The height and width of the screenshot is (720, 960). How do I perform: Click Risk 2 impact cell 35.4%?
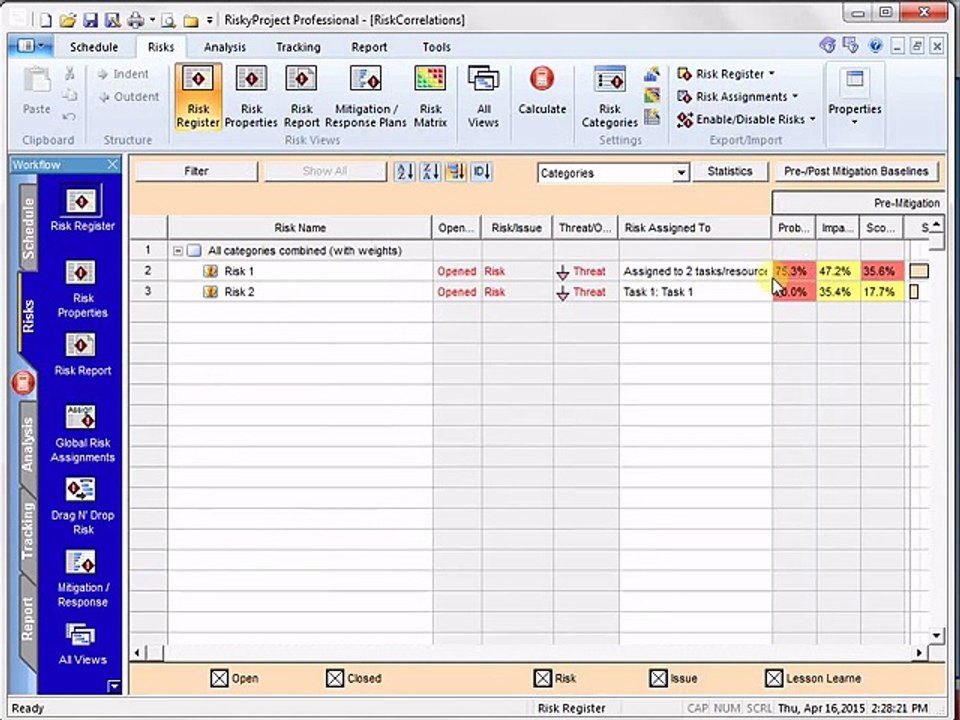(x=838, y=292)
